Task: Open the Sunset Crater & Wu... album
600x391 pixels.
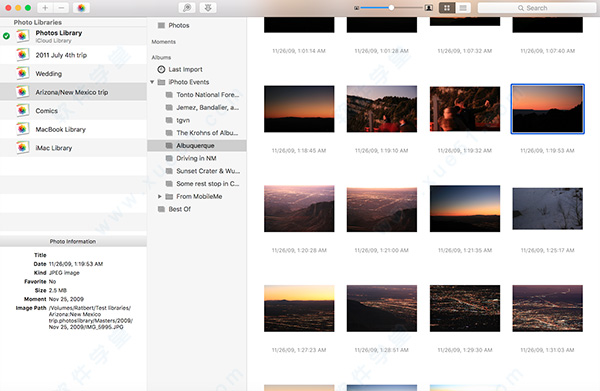Action: [x=208, y=171]
